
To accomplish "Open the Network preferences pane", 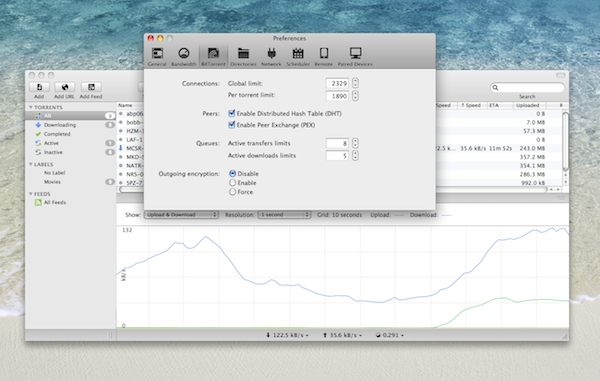I will 271,56.
